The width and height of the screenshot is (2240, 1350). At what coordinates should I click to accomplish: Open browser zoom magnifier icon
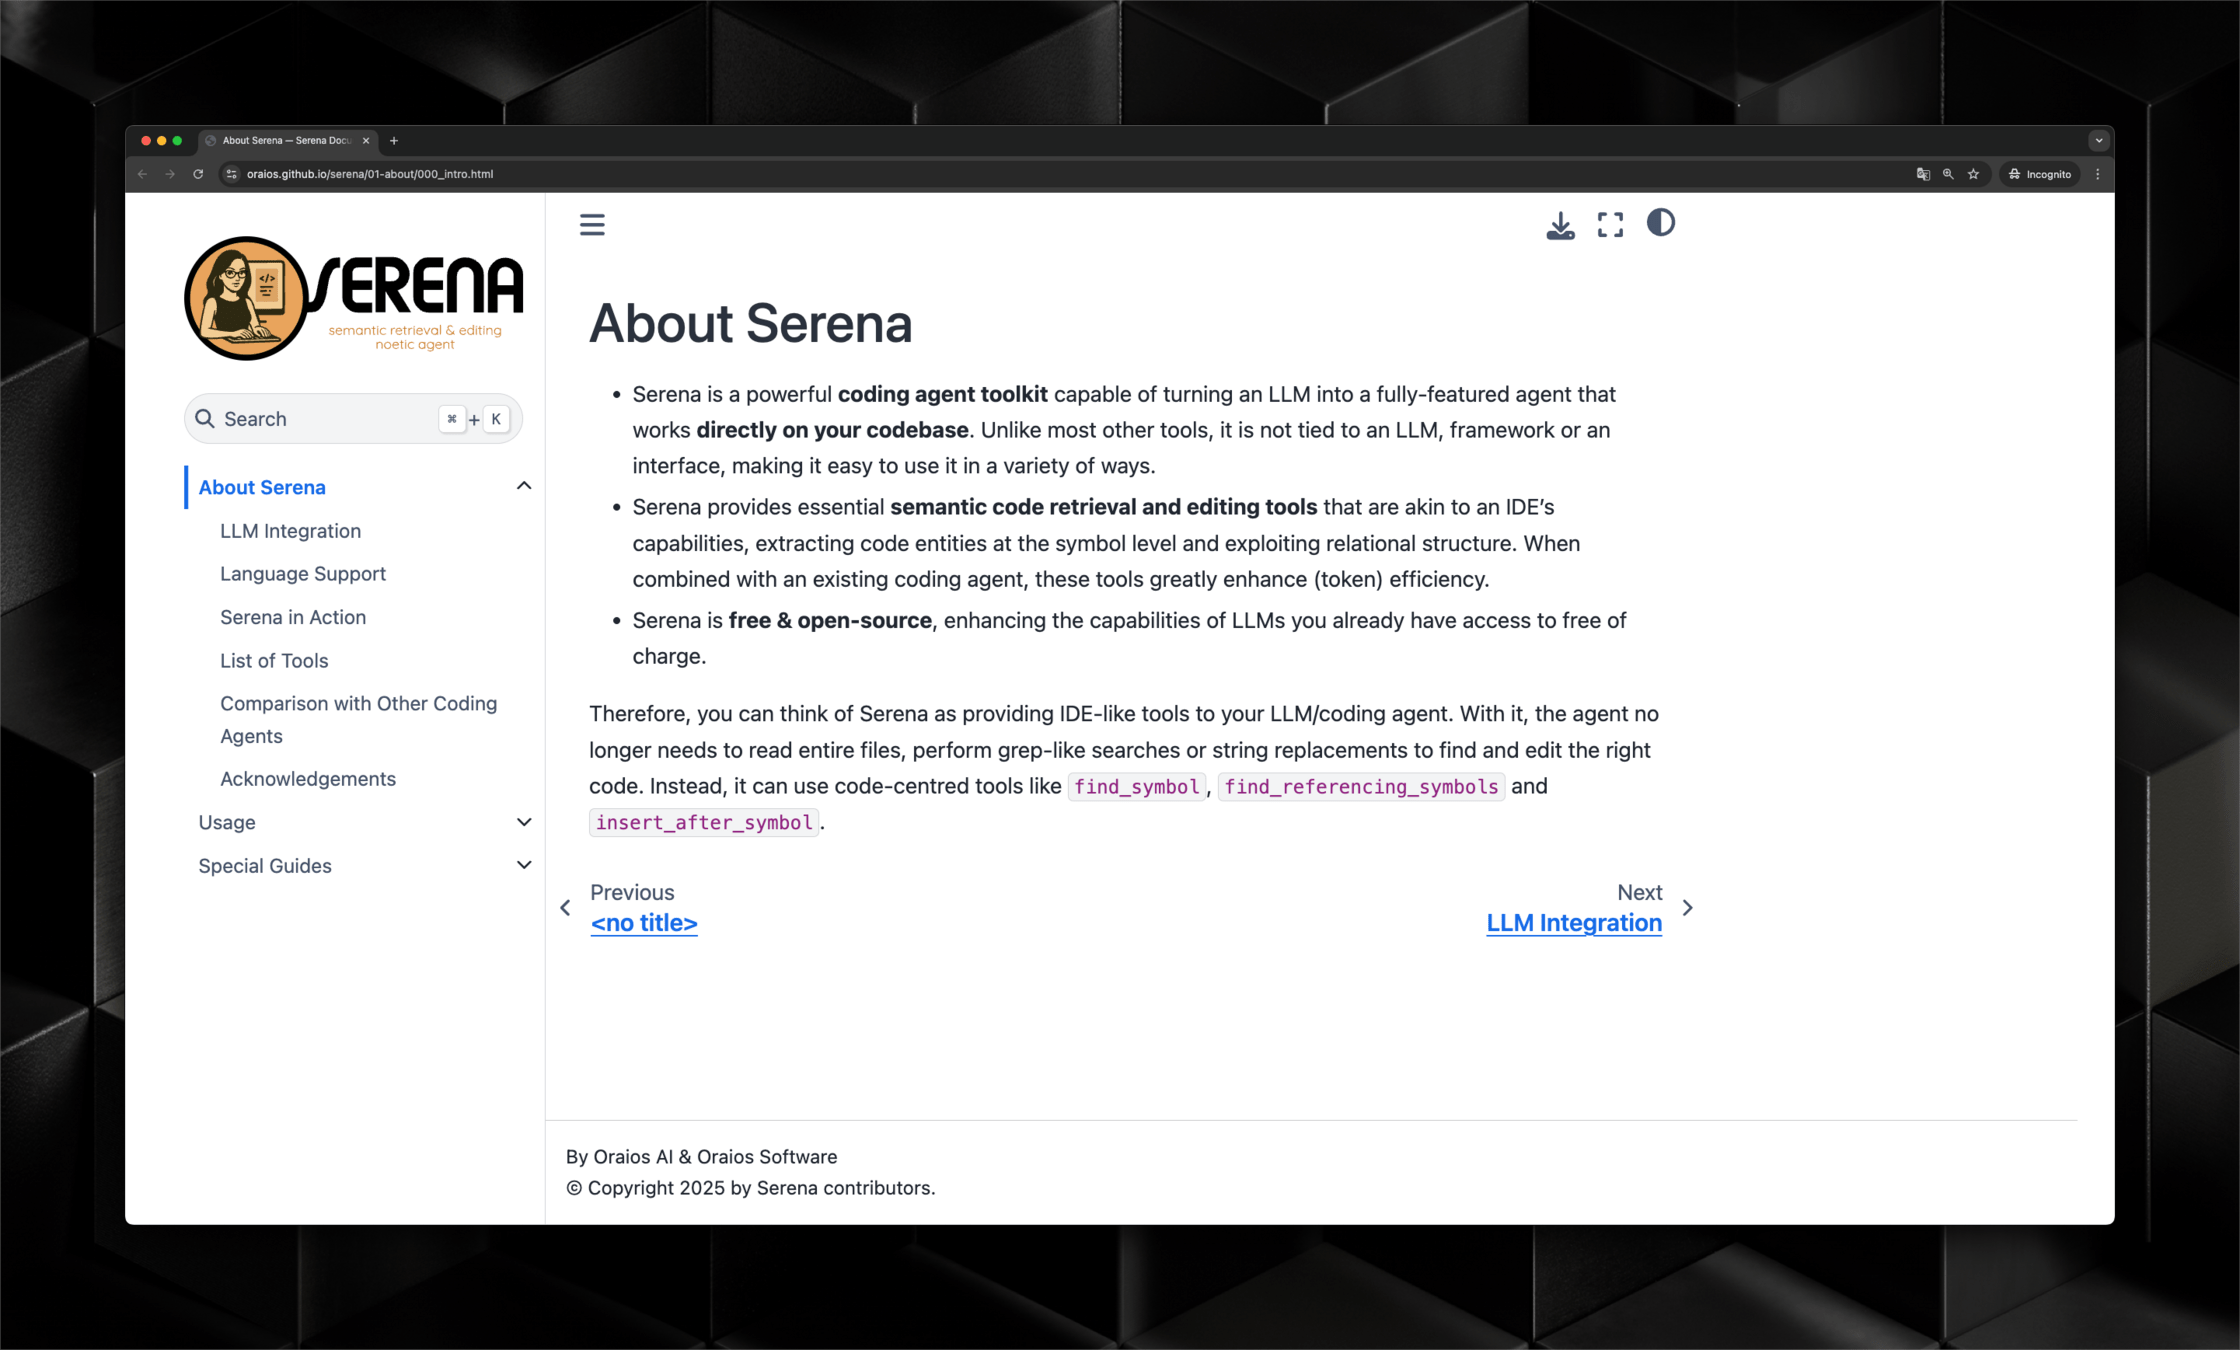1948,174
